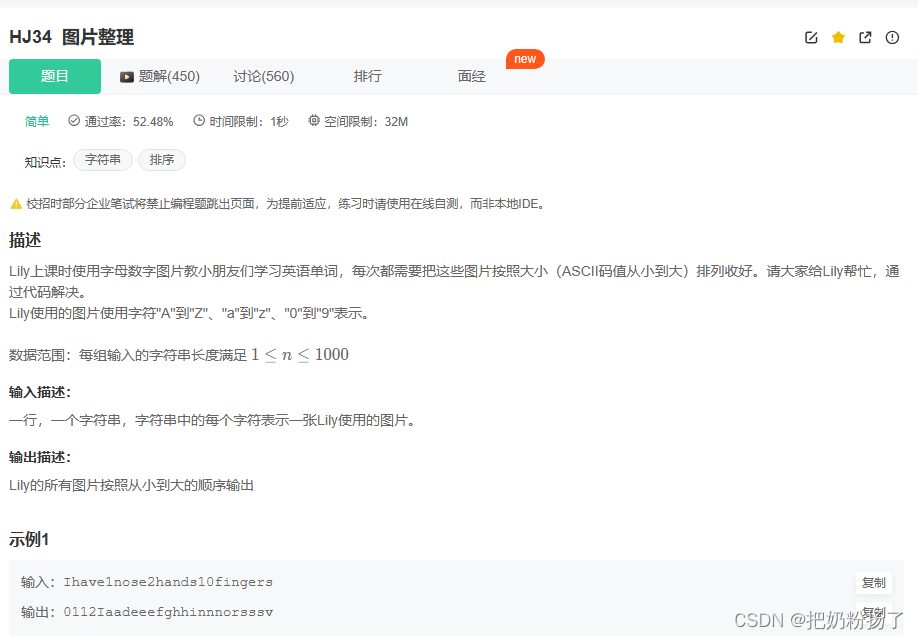Click the checkmark icon beside 通过率
Screen dimensions: 918x640
(72, 121)
